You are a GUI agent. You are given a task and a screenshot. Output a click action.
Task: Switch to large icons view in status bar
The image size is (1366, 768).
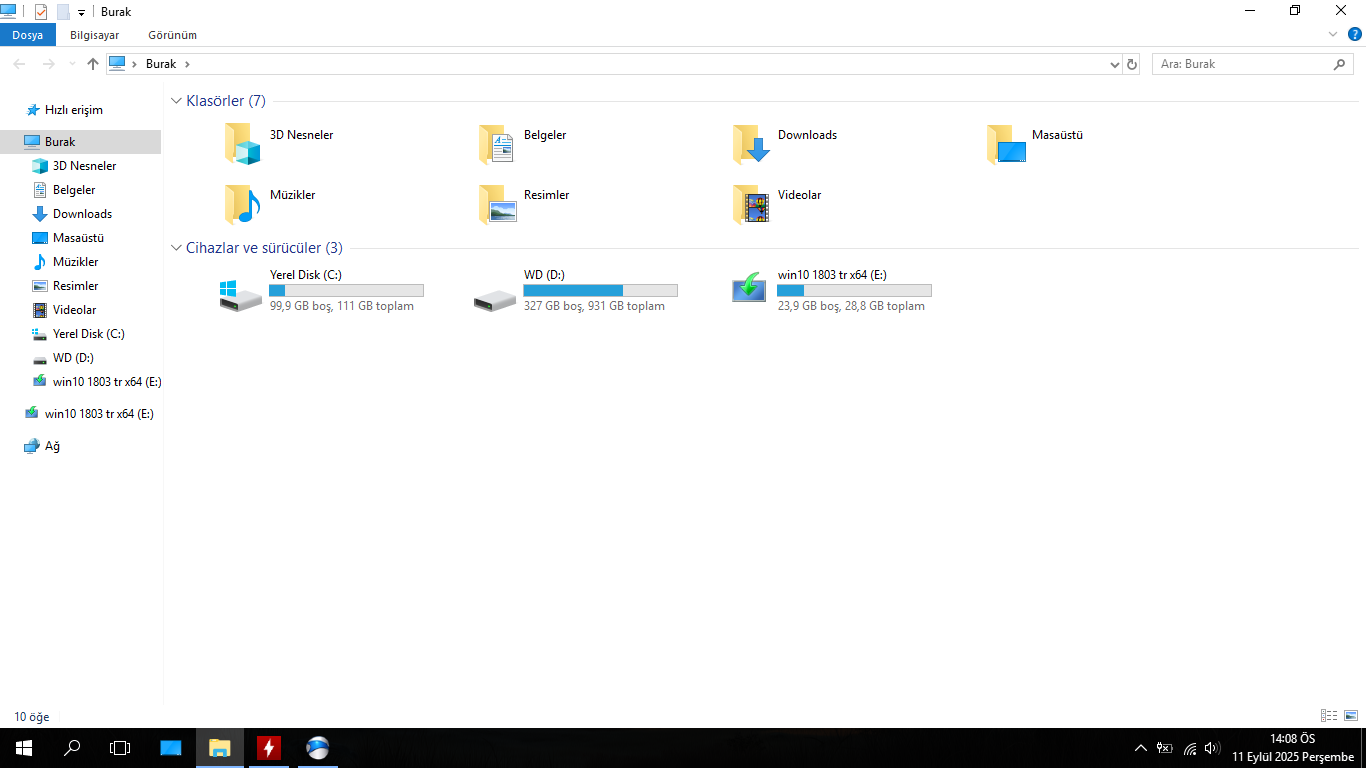(1351, 716)
